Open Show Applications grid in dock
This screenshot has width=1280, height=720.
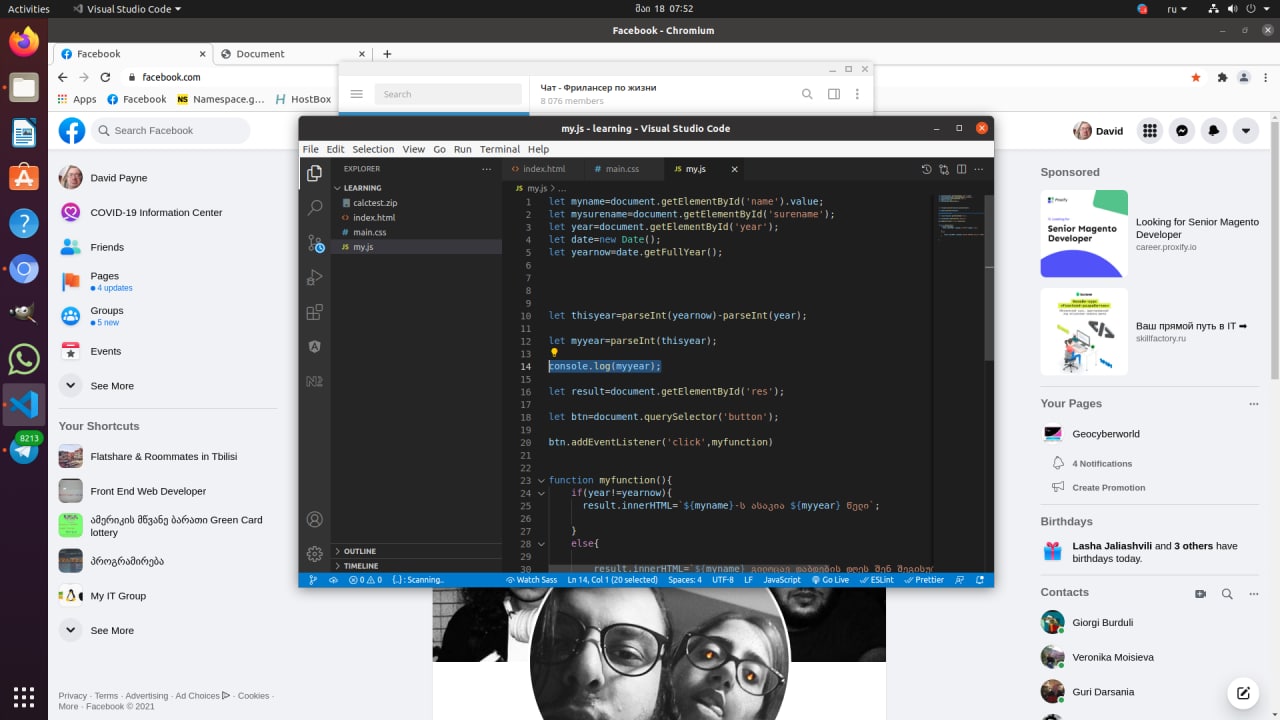pos(24,696)
